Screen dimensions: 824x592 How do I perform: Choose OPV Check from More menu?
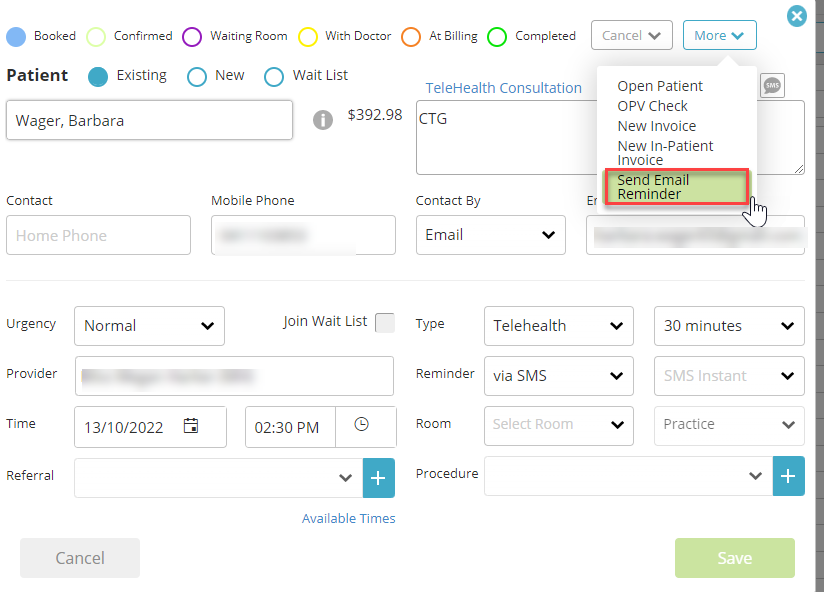[x=652, y=106]
